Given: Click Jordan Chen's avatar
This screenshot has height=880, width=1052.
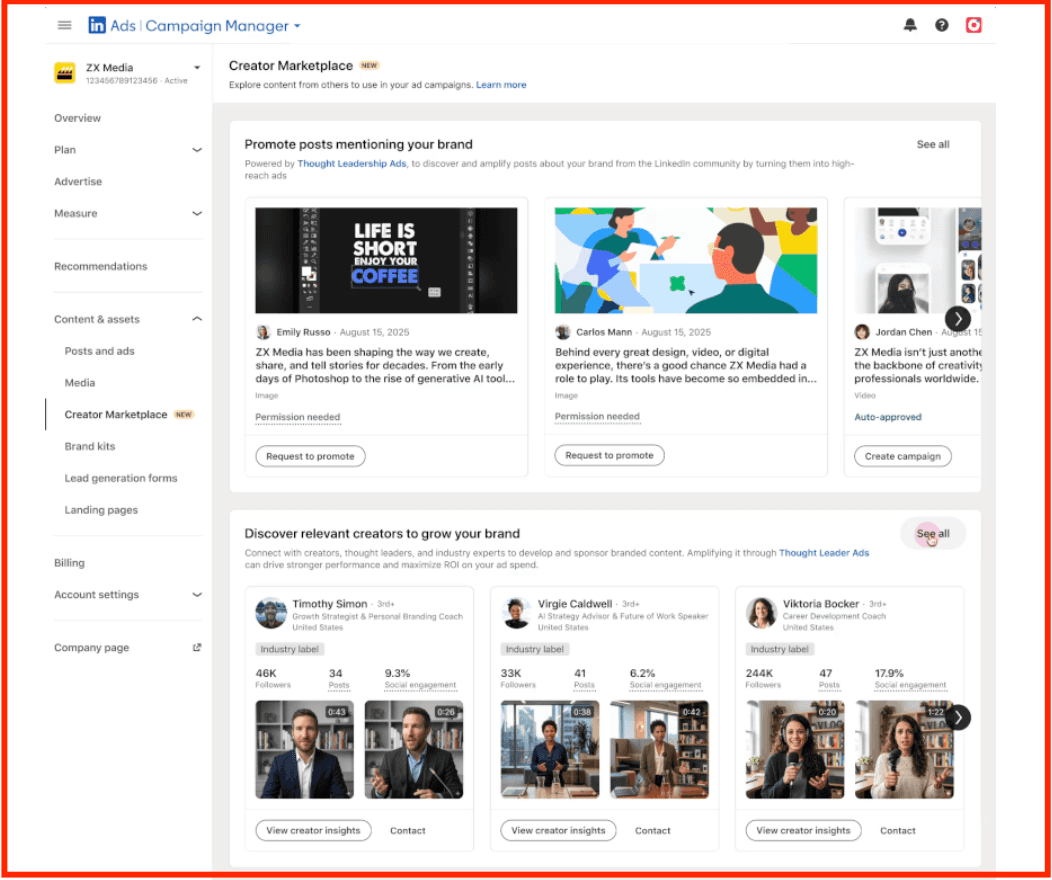Looking at the screenshot, I should point(861,332).
